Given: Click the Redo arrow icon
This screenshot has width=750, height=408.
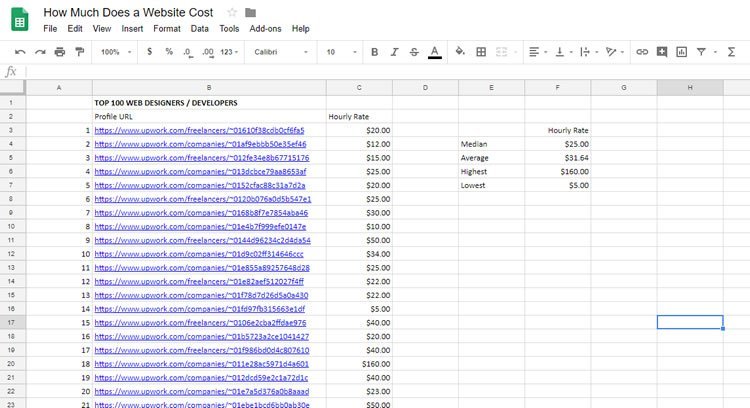Looking at the screenshot, I should click(x=40, y=52).
